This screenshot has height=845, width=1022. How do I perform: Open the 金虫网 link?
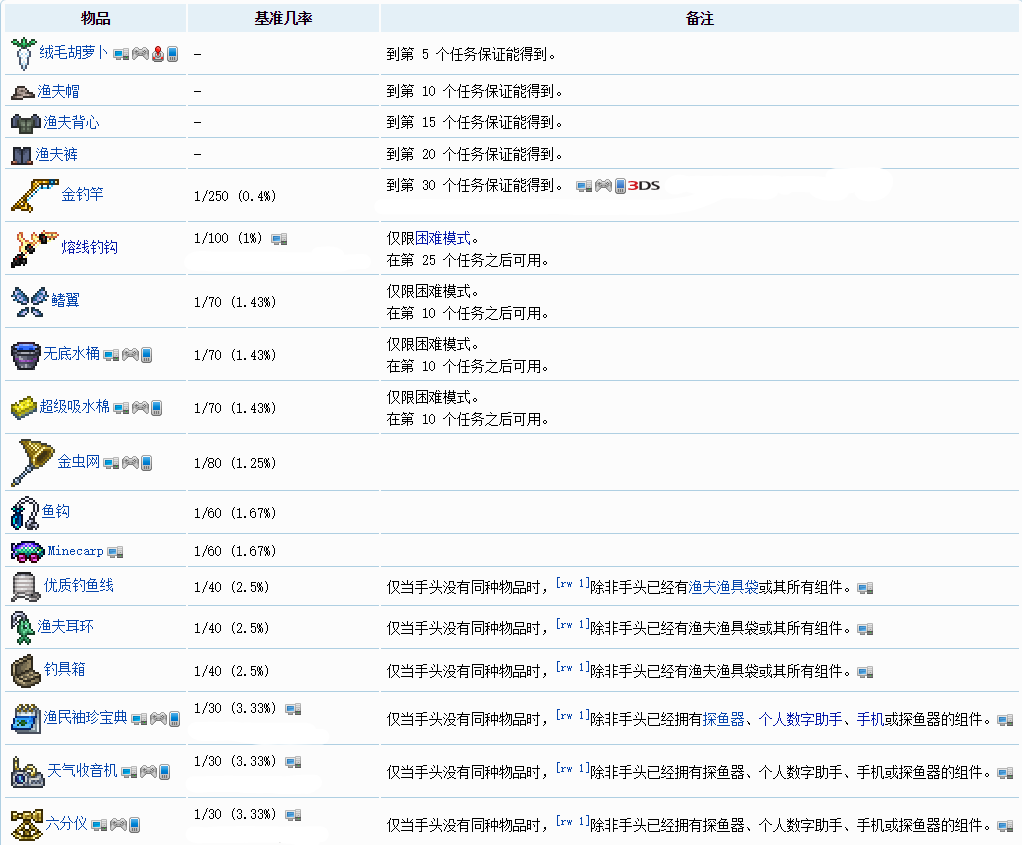(x=79, y=461)
